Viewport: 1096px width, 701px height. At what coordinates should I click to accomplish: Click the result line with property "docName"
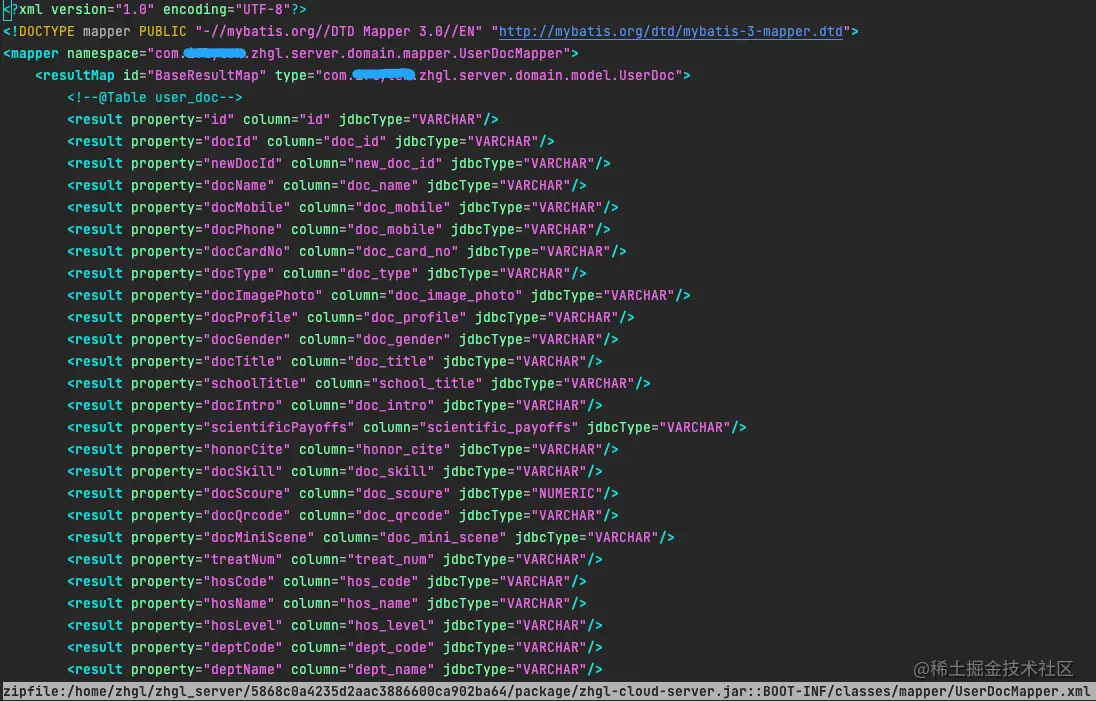326,186
